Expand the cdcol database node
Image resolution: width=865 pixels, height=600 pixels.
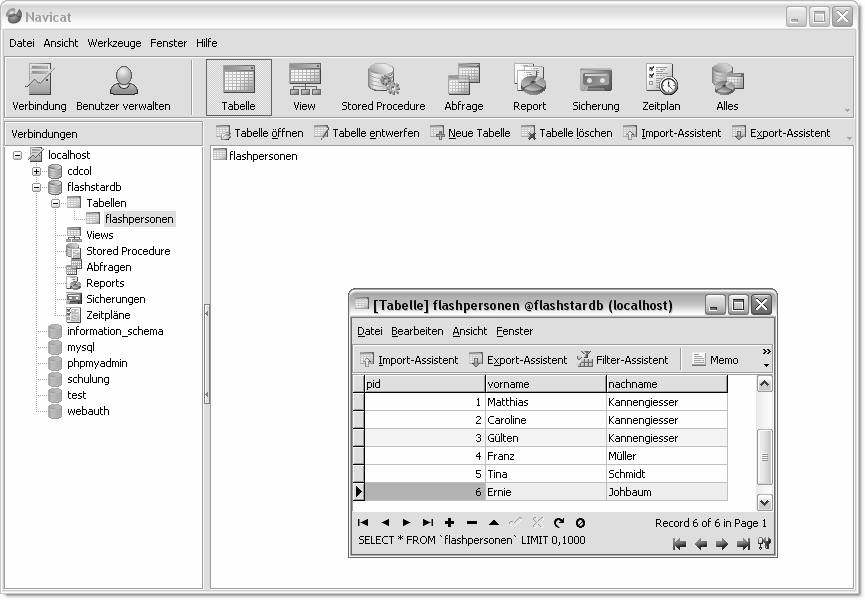(36, 171)
